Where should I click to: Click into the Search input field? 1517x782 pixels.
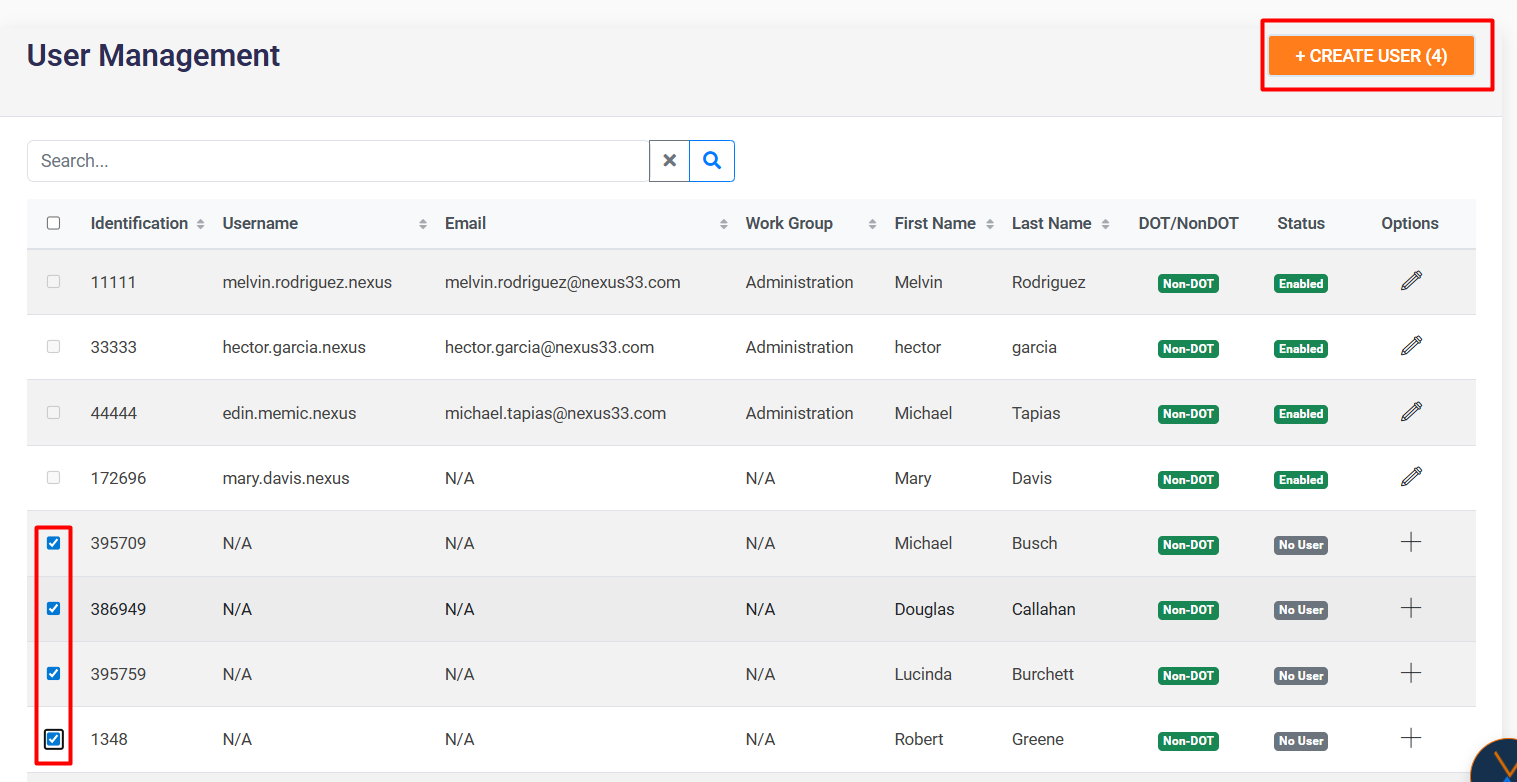click(338, 161)
